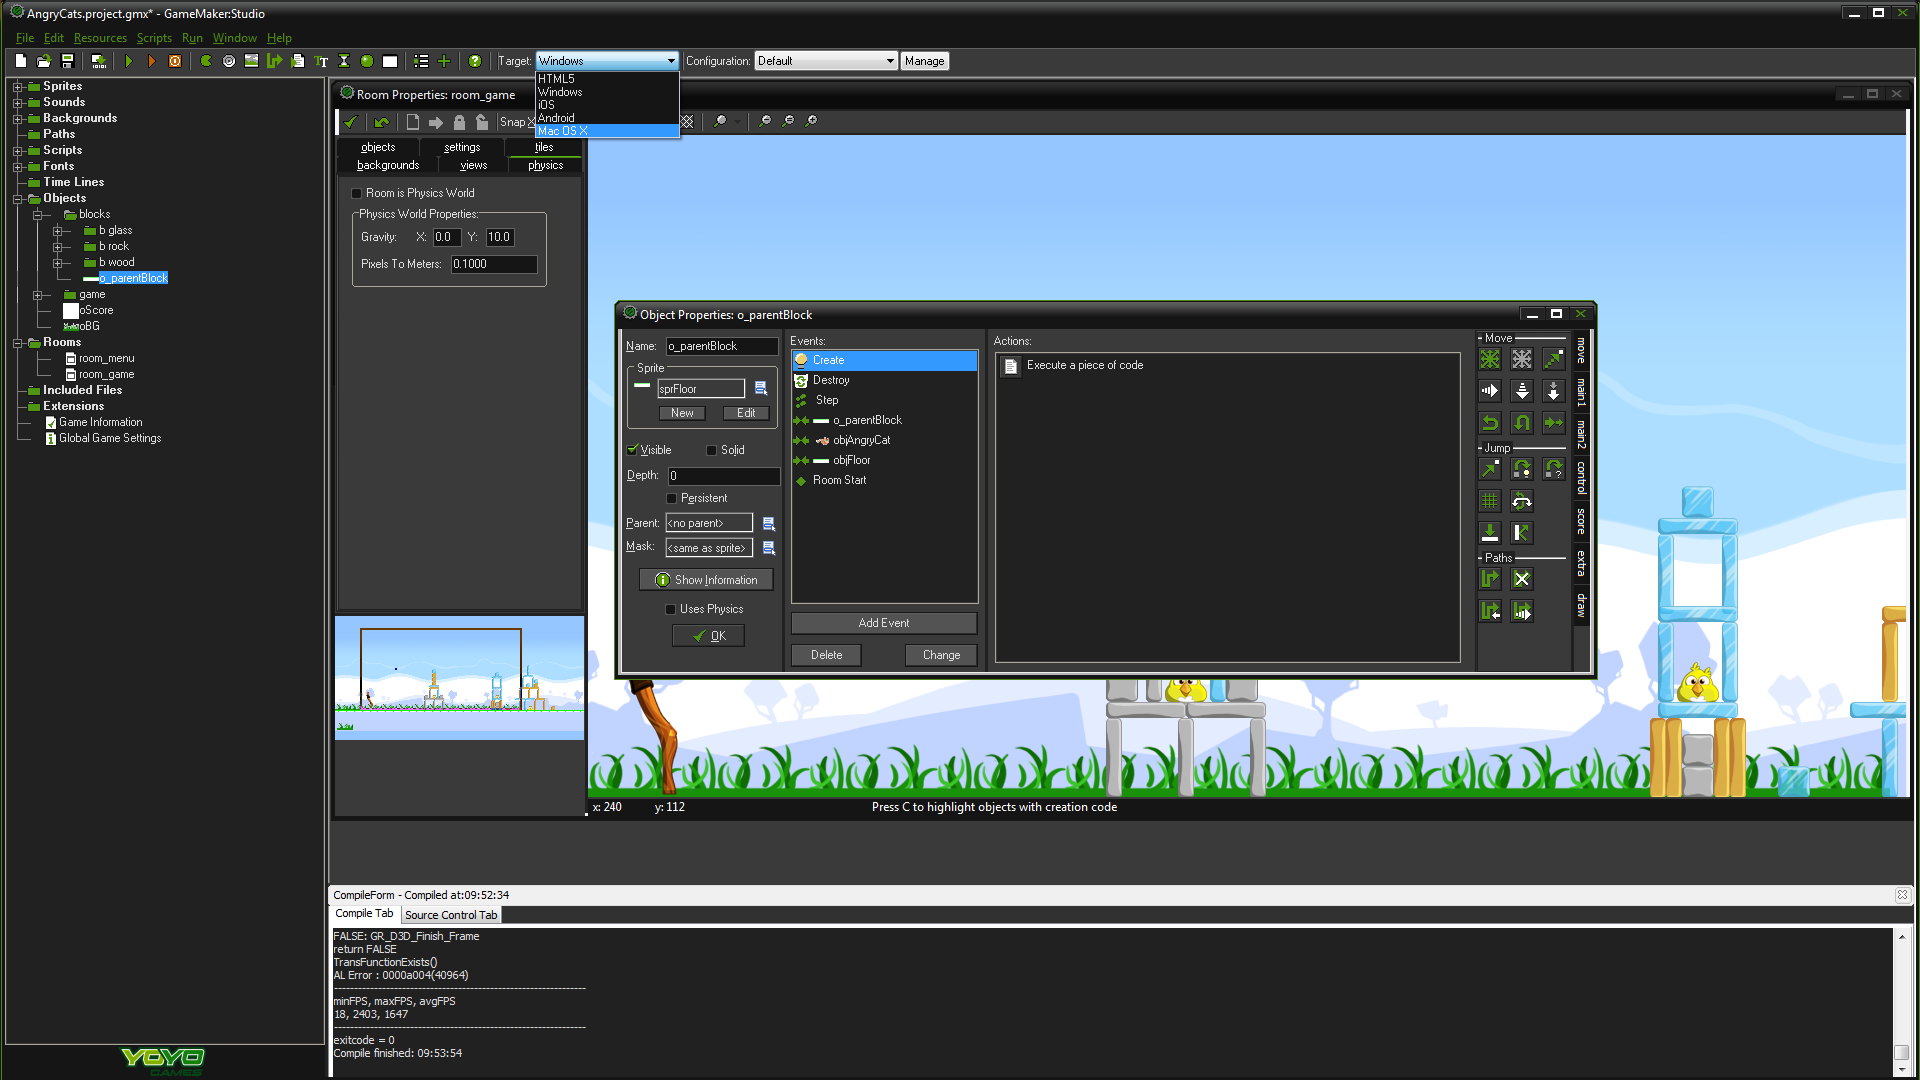The width and height of the screenshot is (1920, 1080).
Task: Expand the game objects subfolder
Action: tap(37, 295)
